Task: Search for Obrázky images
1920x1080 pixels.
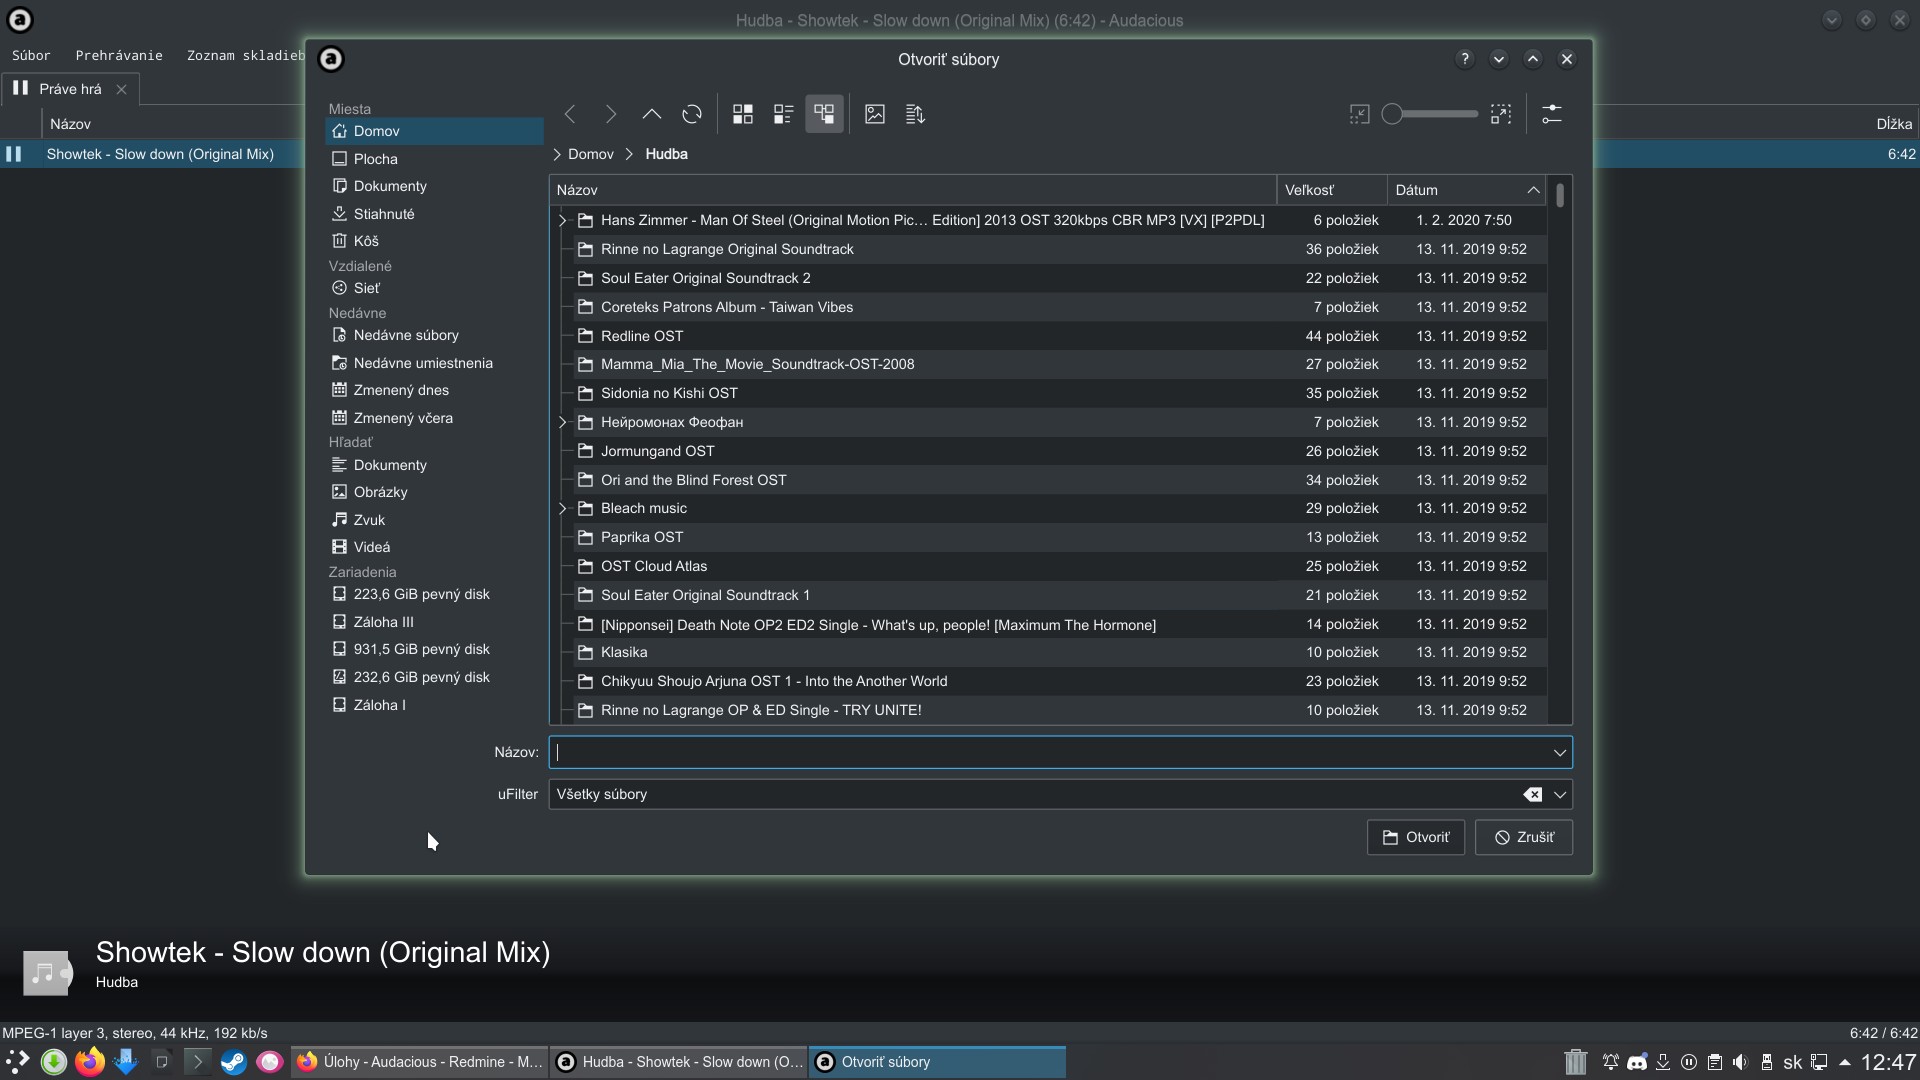Action: 434,492
